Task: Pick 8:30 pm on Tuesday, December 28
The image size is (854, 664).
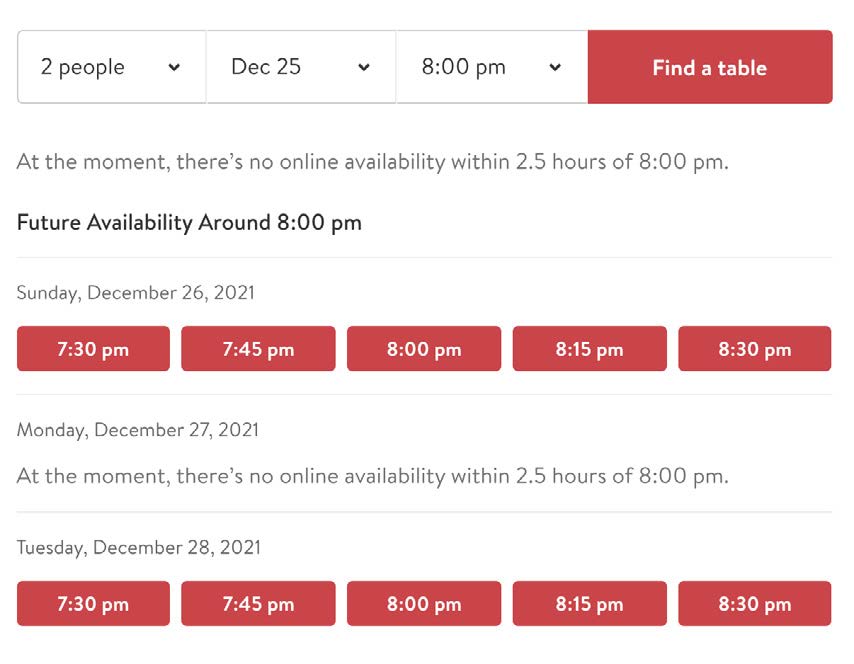Action: tap(755, 604)
